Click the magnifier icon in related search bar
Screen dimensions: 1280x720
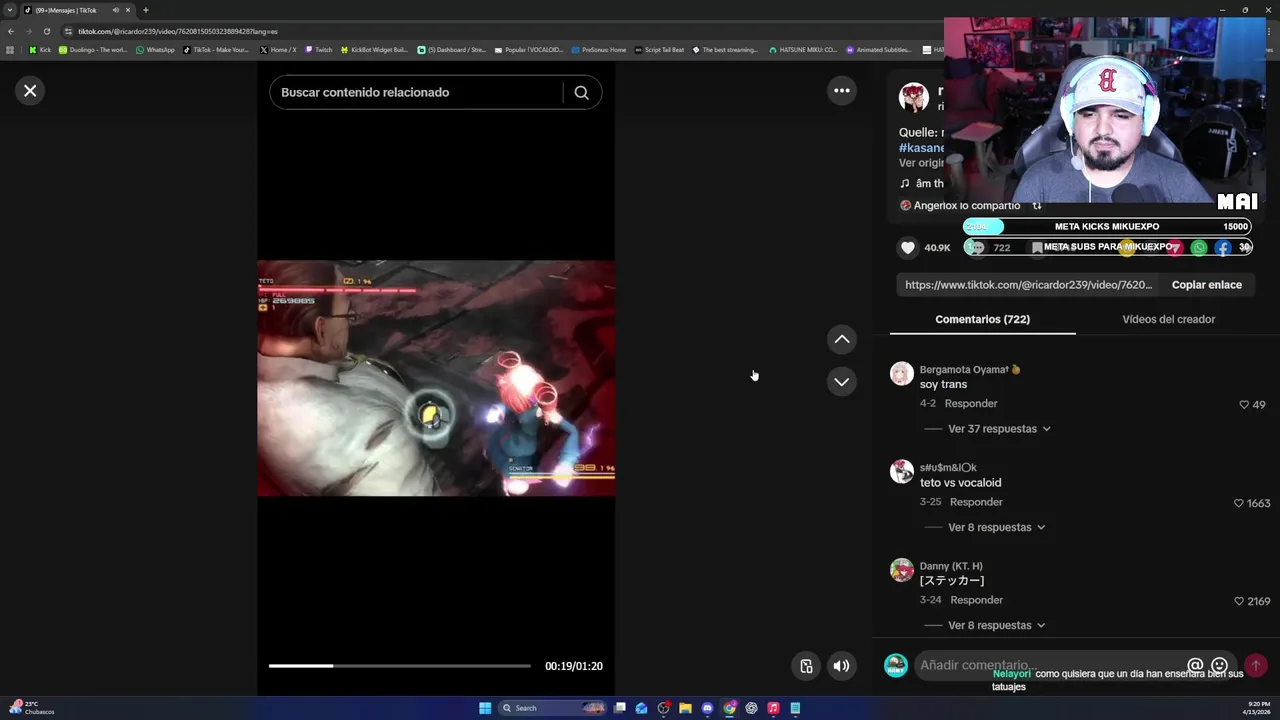[581, 92]
